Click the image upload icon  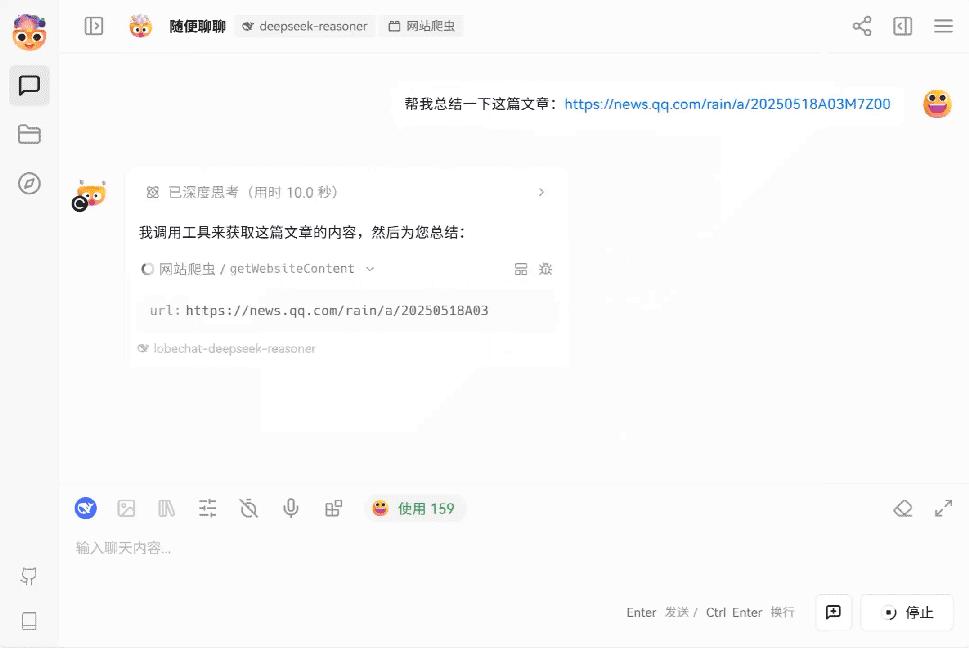pyautogui.click(x=126, y=508)
